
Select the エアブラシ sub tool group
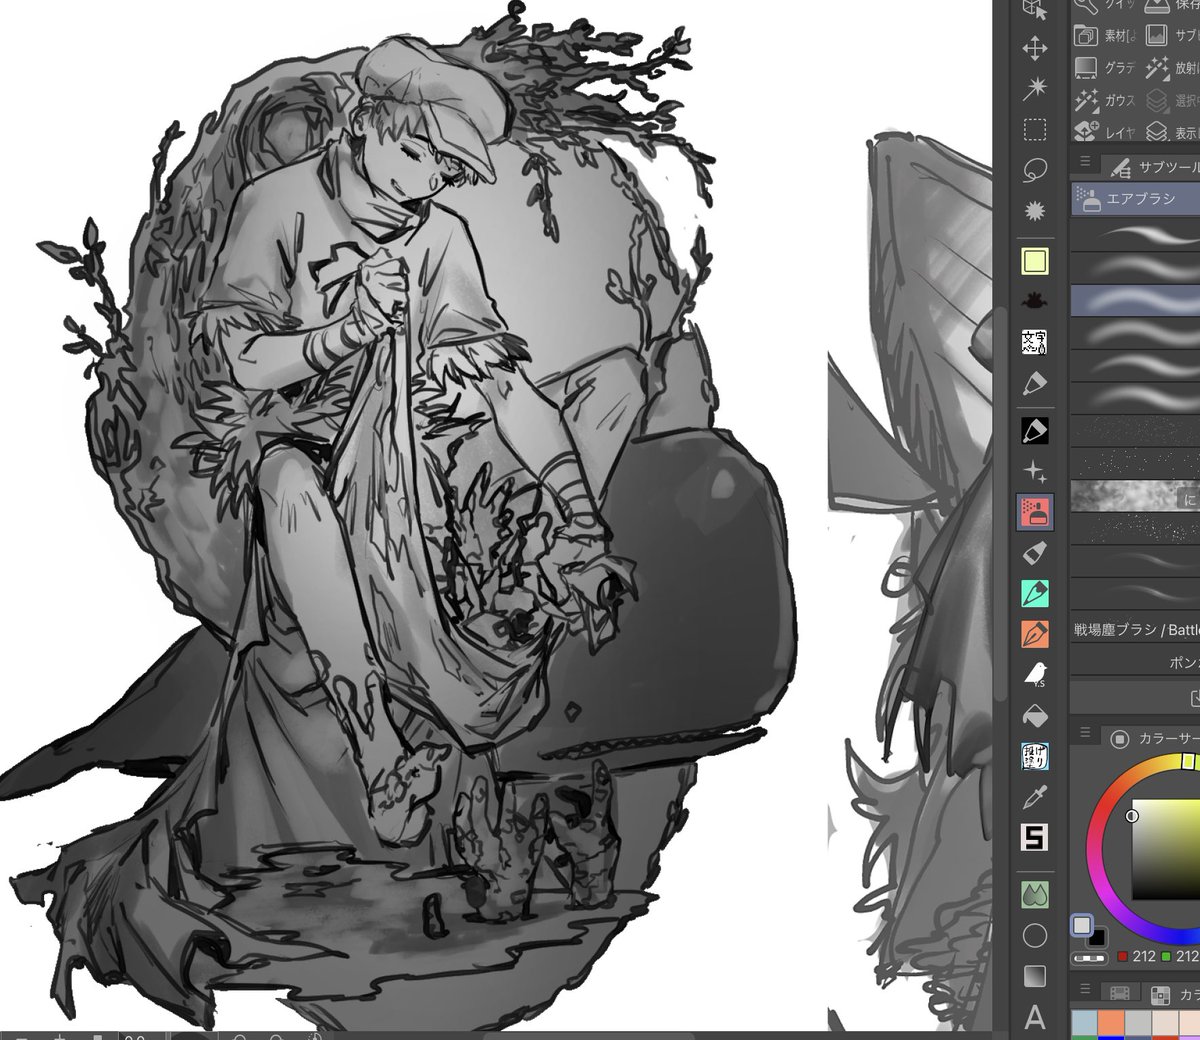click(x=1135, y=199)
